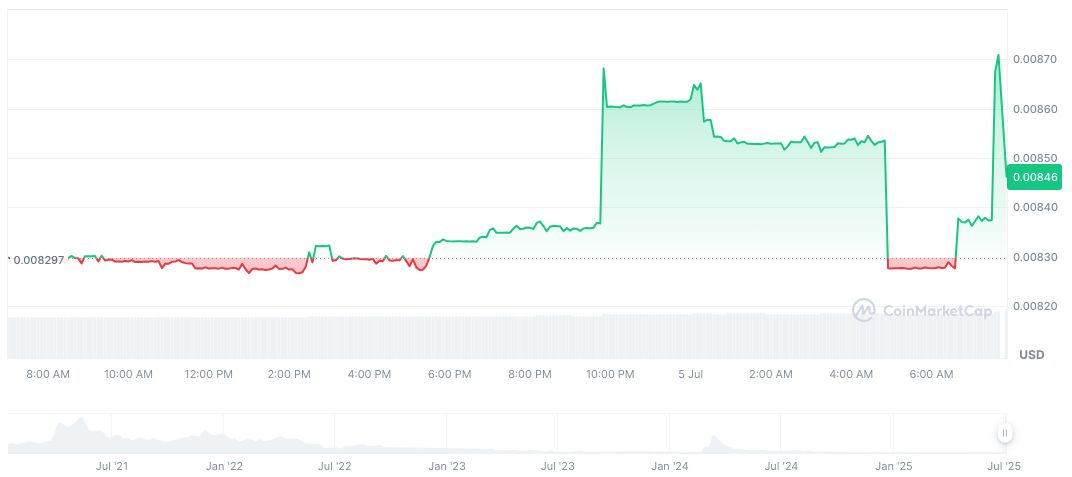
Task: Click the green 0.00846 current price tag
Action: click(x=1033, y=177)
